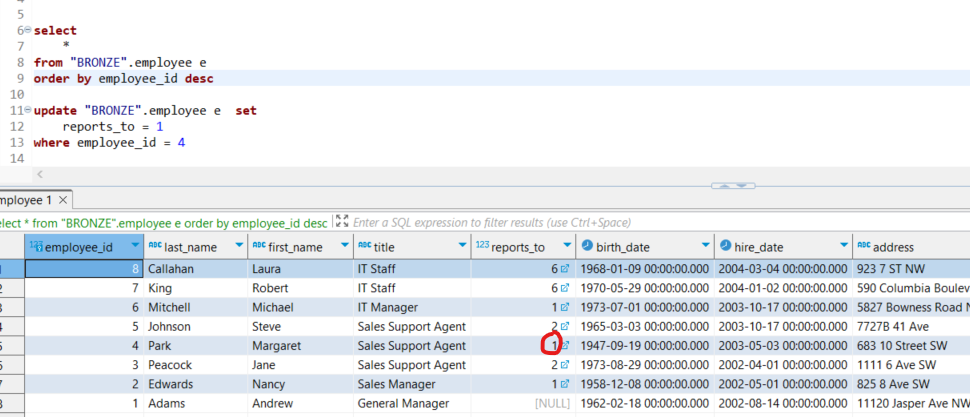Collapse the select statement fold marker
The width and height of the screenshot is (970, 417).
(27, 31)
